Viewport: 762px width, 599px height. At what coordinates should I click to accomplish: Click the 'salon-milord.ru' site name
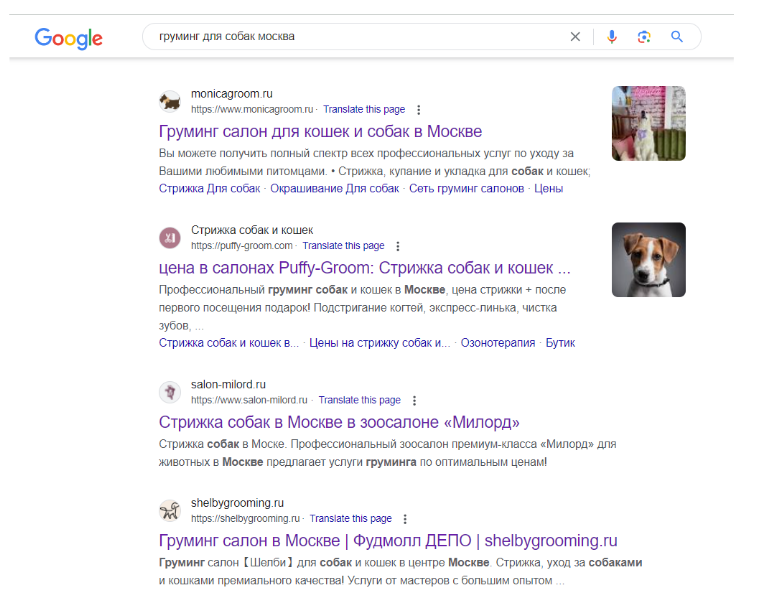[x=228, y=384]
